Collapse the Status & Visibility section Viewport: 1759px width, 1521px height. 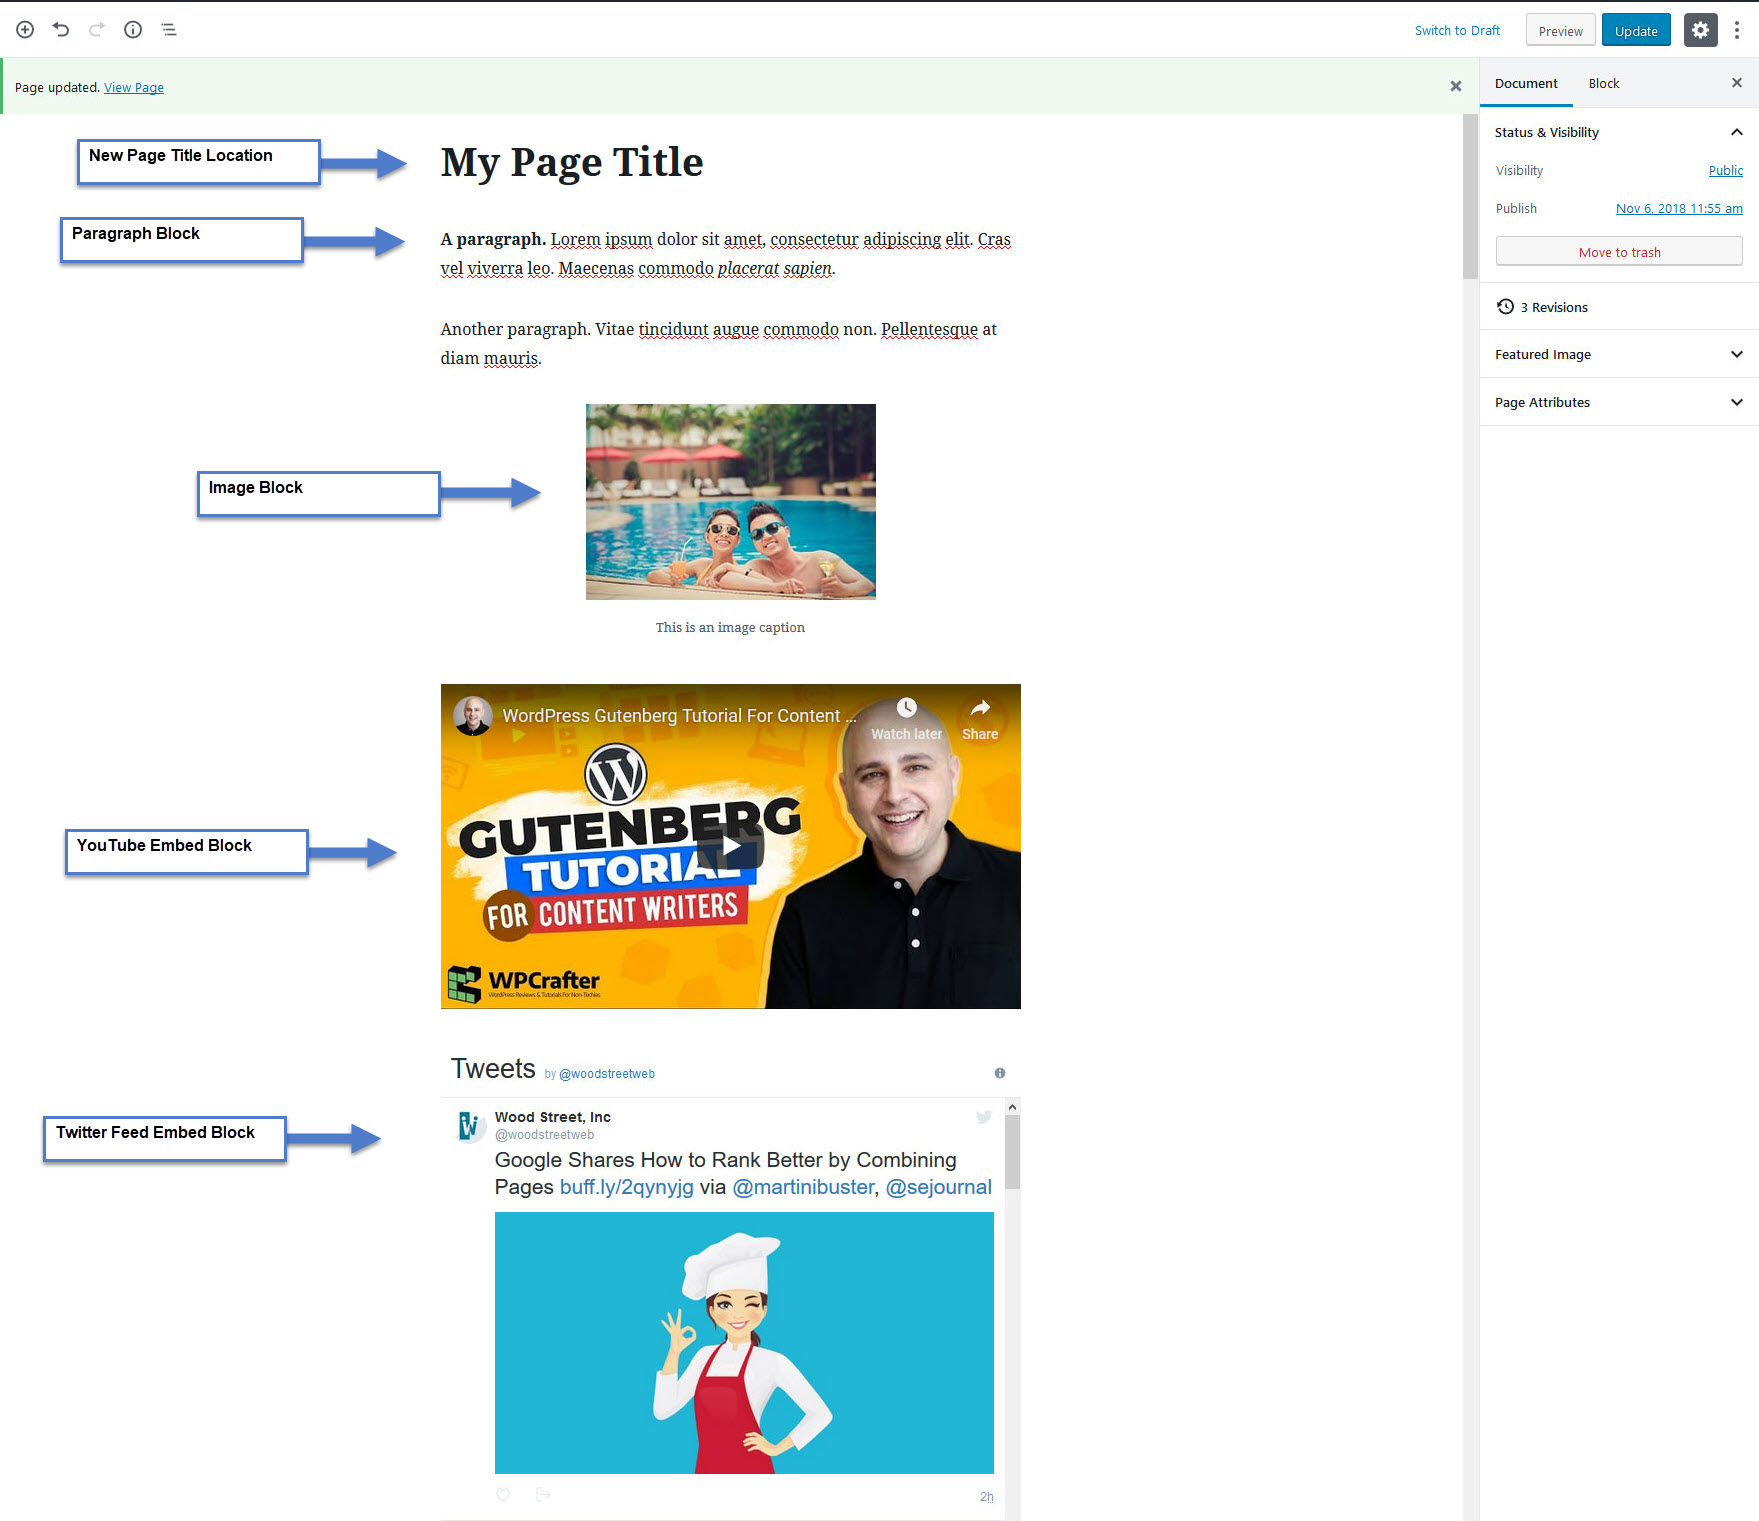tap(1737, 132)
